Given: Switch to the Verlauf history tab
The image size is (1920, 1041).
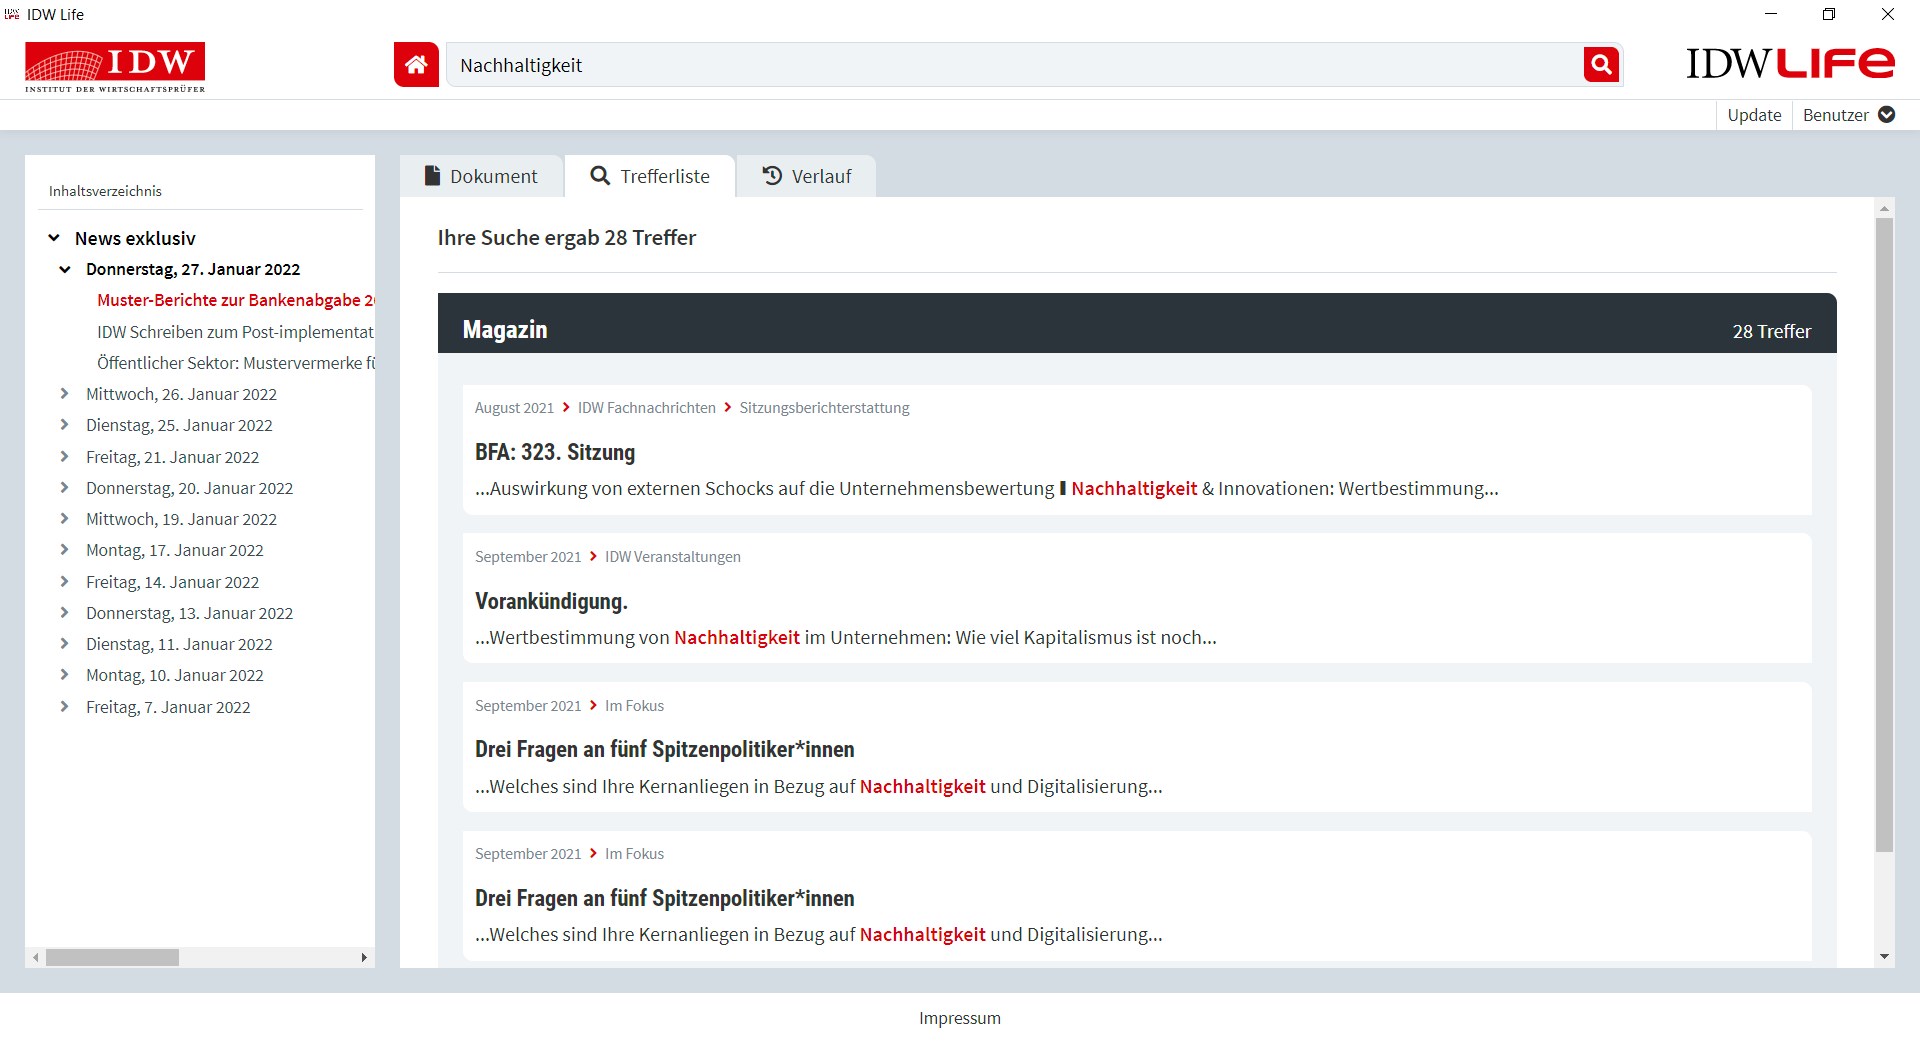Looking at the screenshot, I should (x=807, y=176).
